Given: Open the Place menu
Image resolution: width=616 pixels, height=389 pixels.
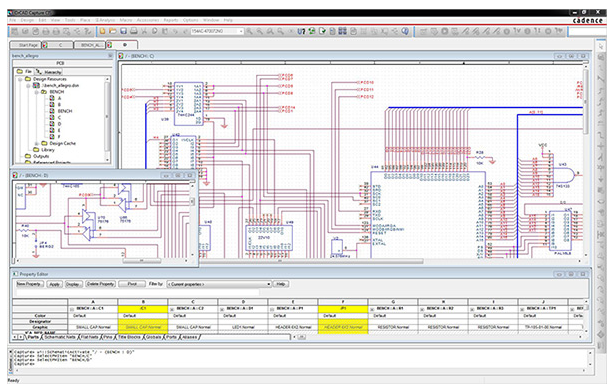Looking at the screenshot, I should point(85,20).
